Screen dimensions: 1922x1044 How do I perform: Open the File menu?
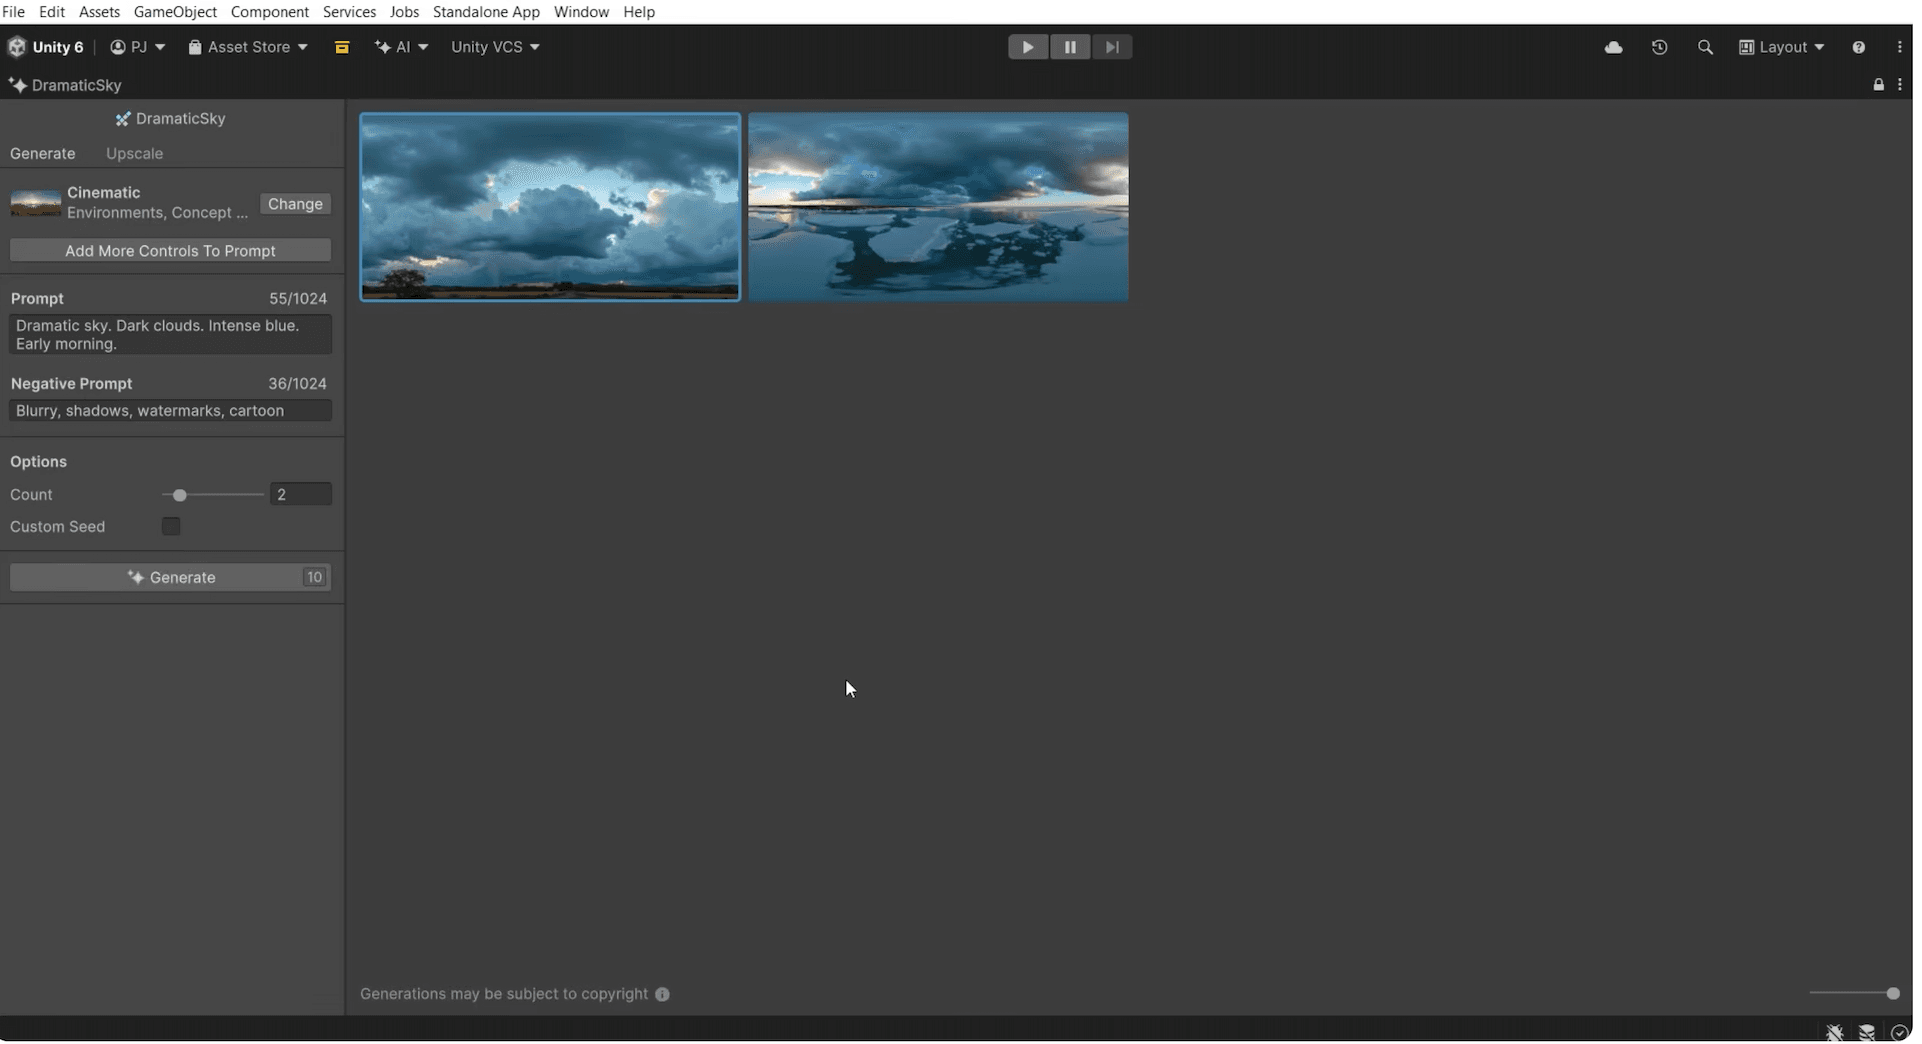(14, 12)
